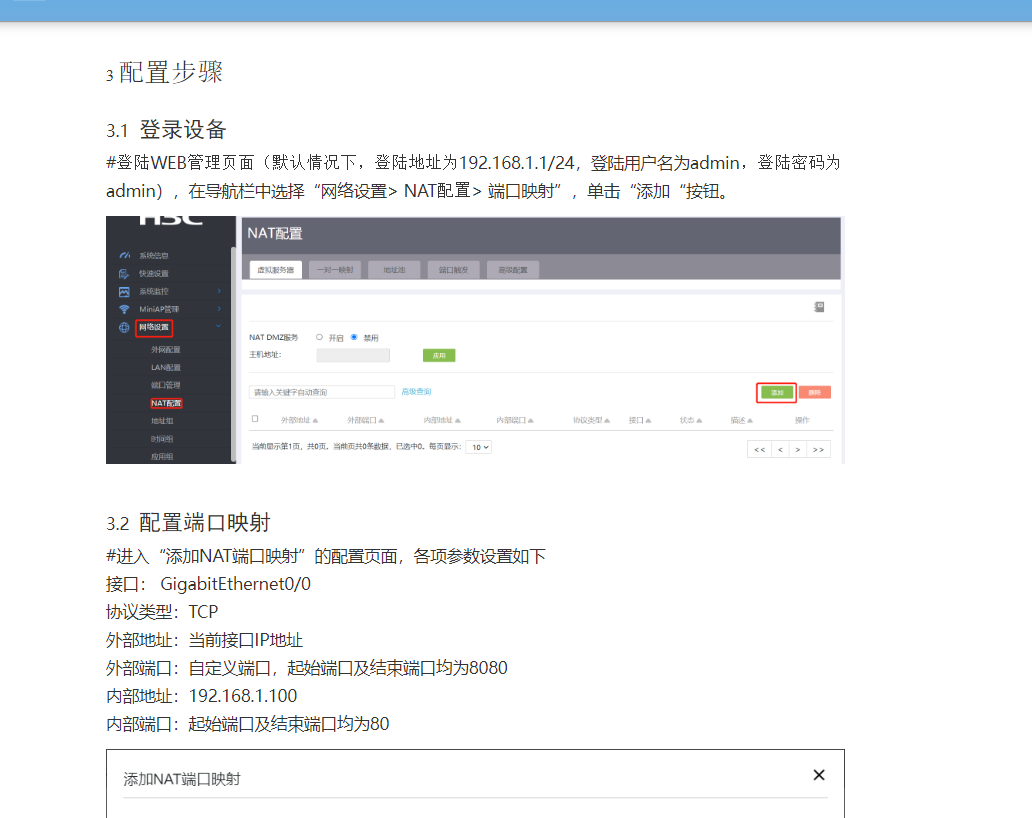Tick the select-all checkbox in table header
Screen dimensions: 1032x818
coord(255,419)
